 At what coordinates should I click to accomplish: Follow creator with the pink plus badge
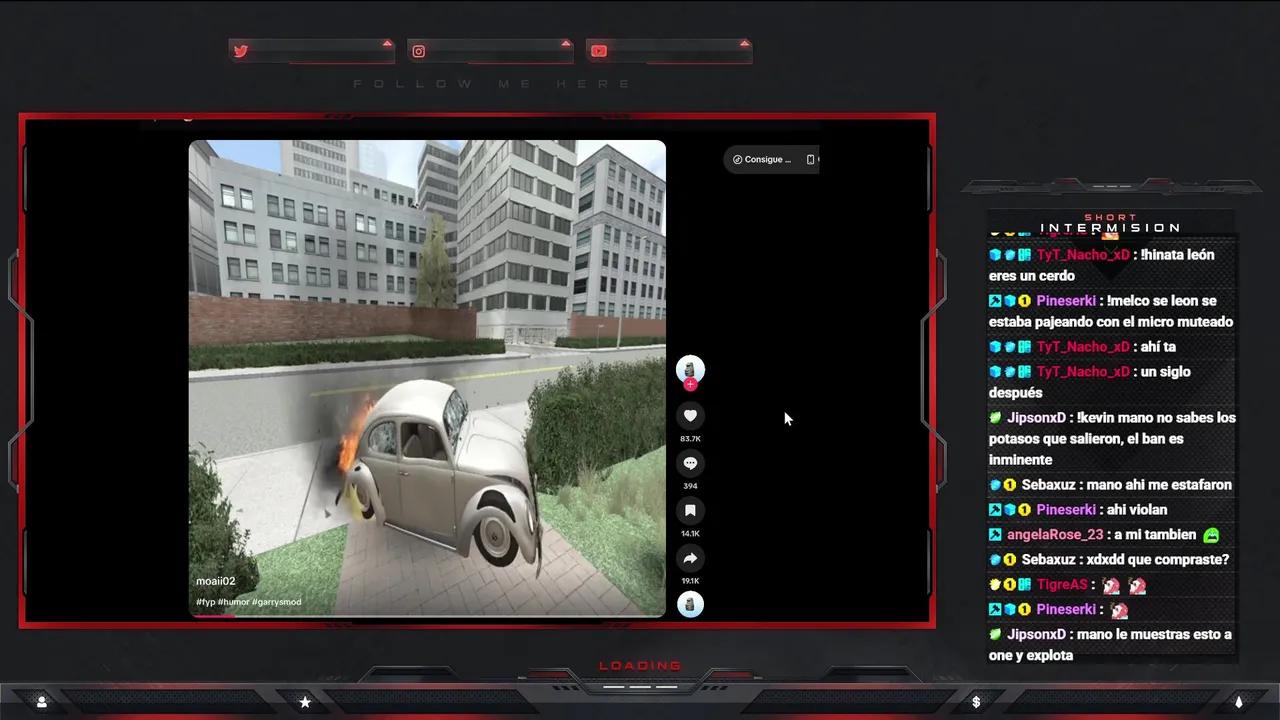(x=690, y=385)
